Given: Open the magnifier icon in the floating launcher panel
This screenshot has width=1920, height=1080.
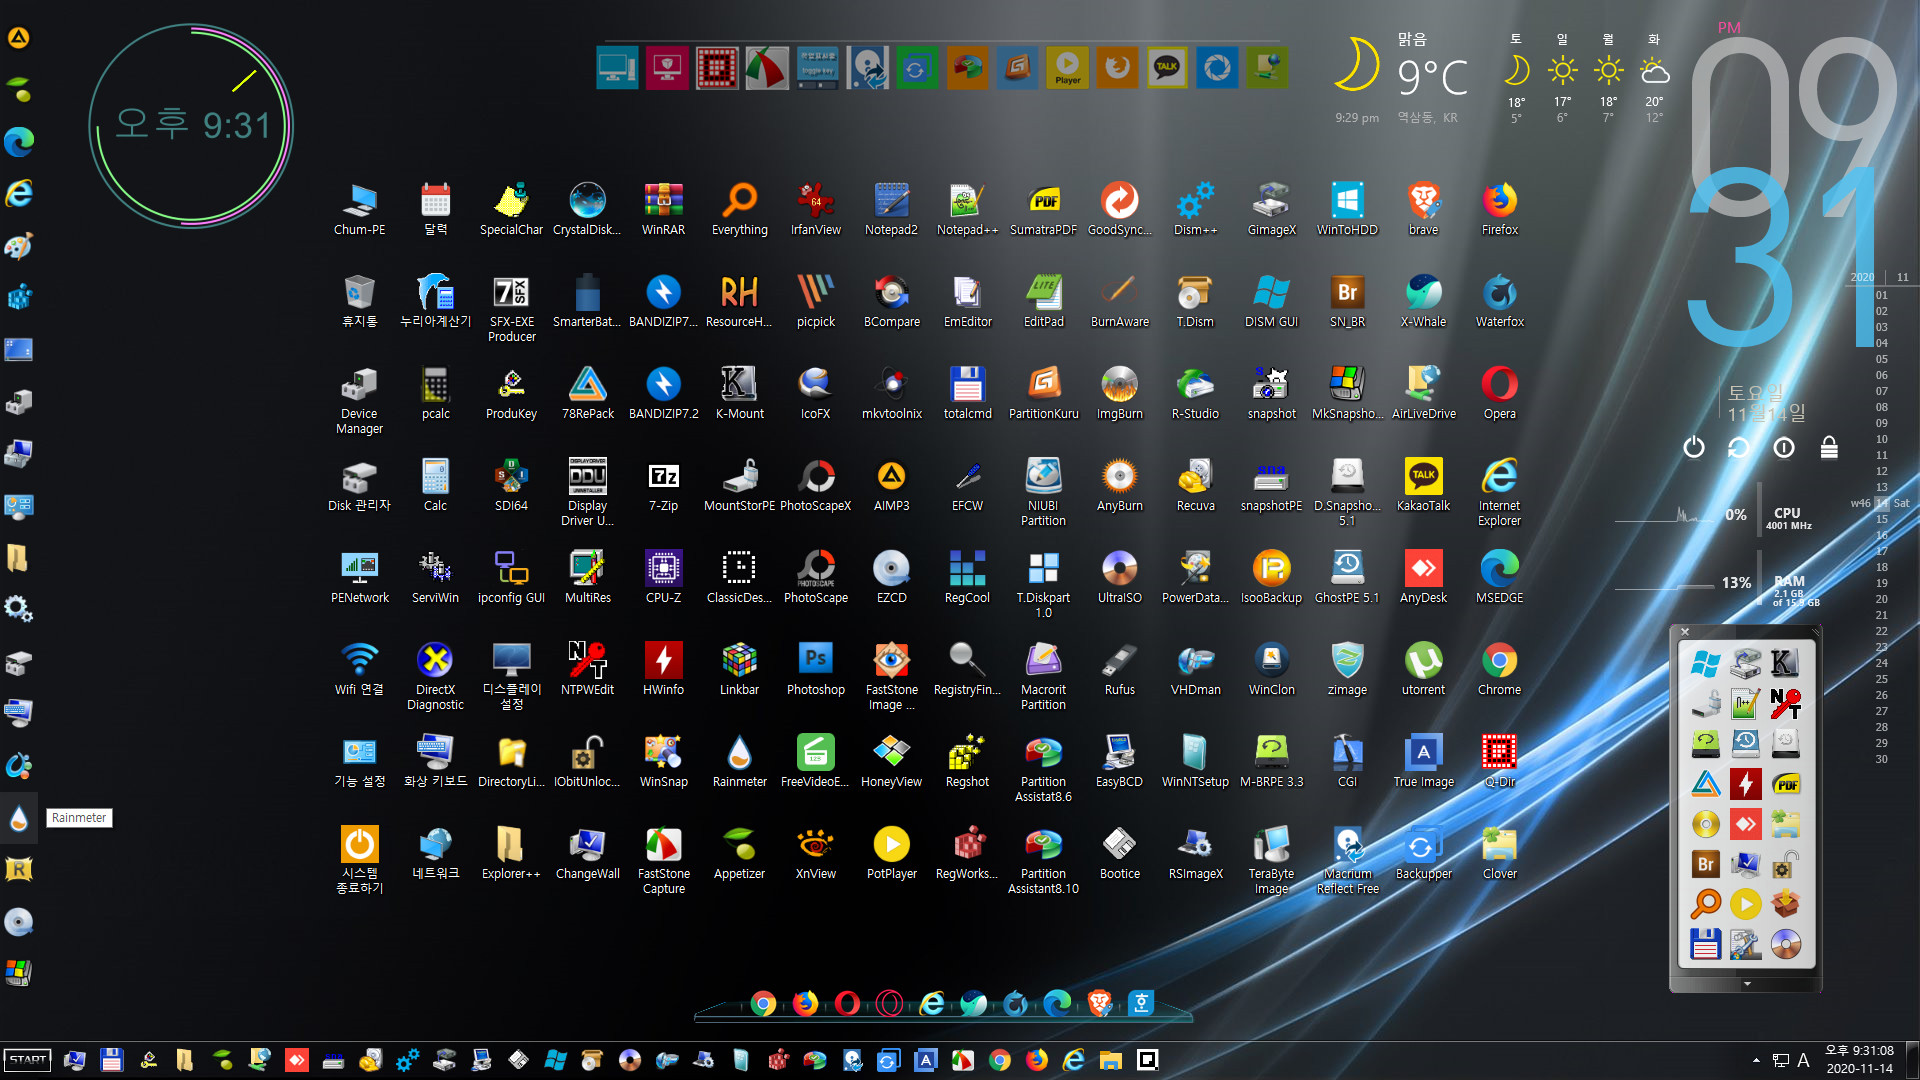Looking at the screenshot, I should coord(1705,904).
